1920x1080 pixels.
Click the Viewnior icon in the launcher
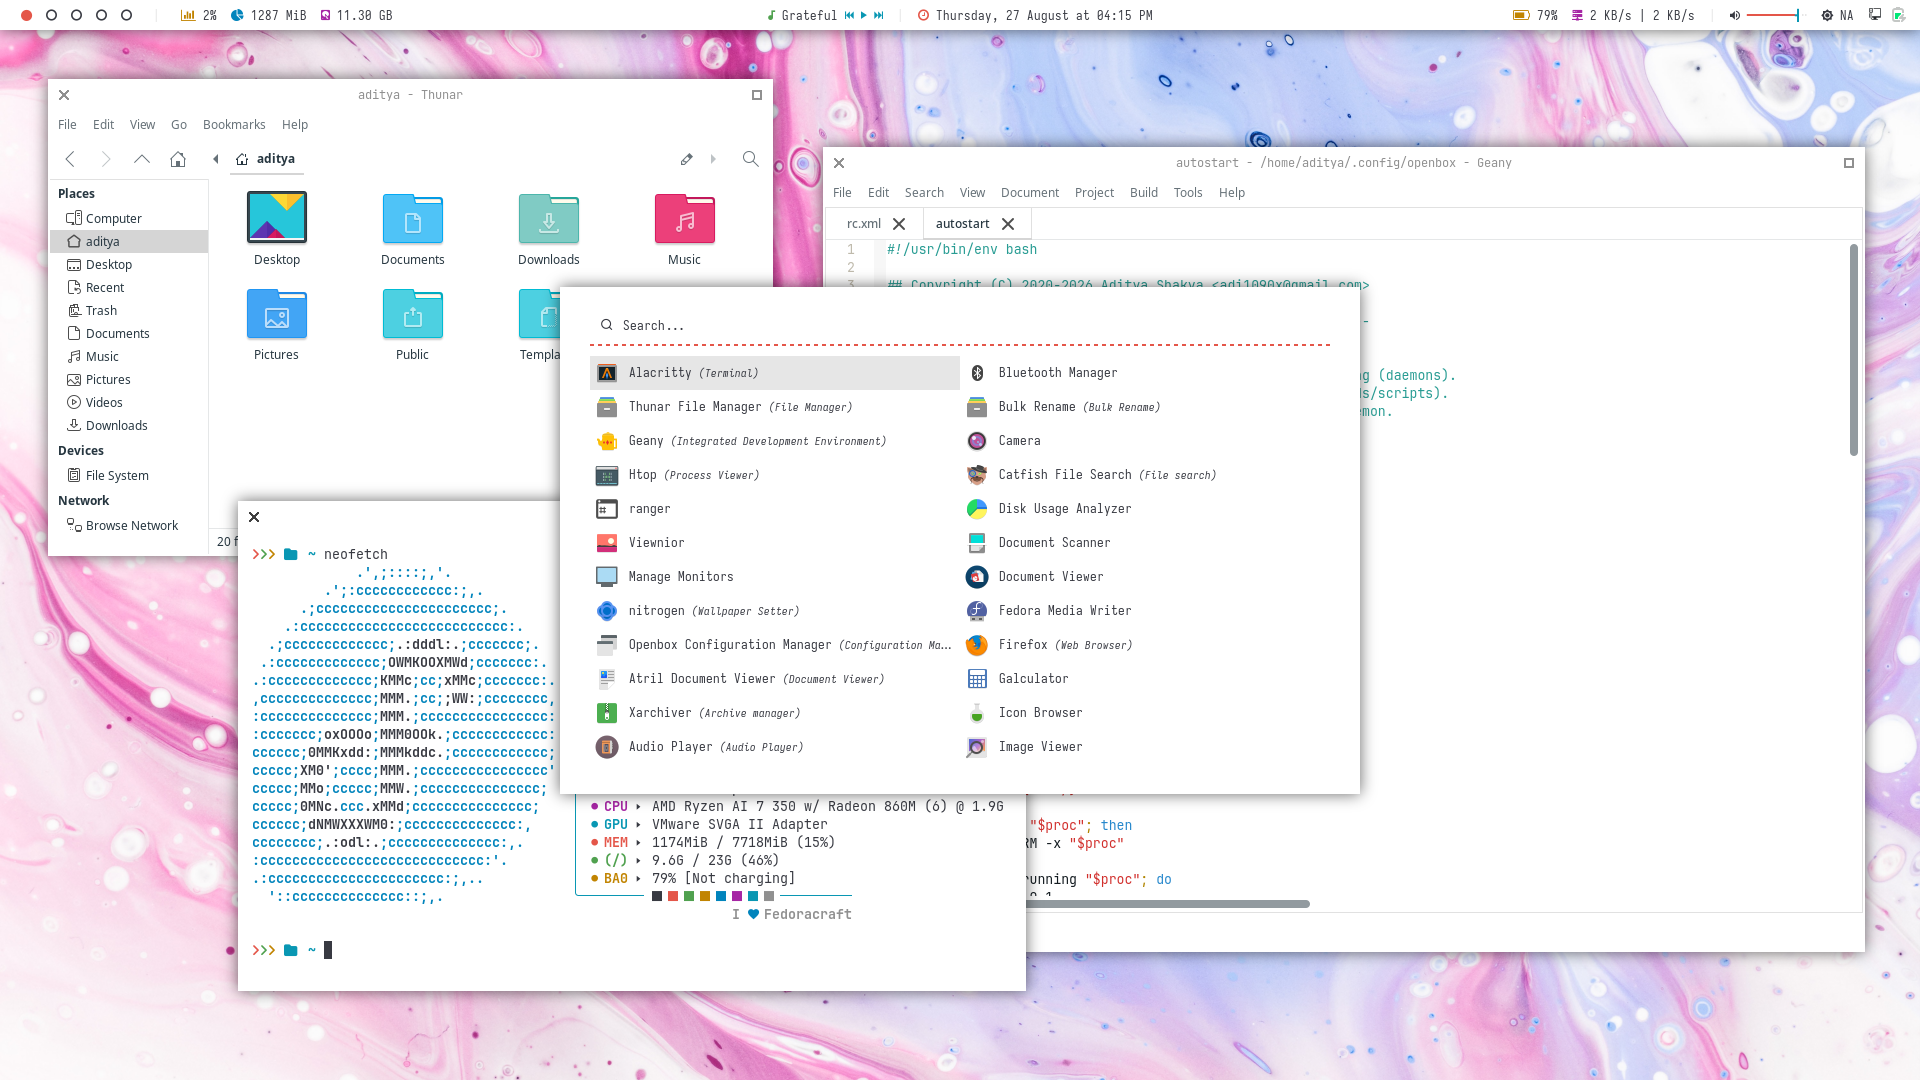click(607, 543)
